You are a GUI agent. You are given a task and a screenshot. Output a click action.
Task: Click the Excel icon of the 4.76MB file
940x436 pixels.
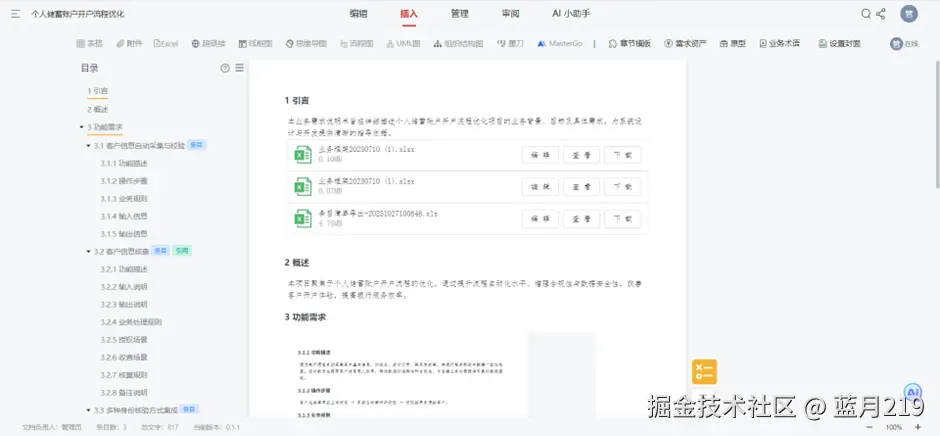[303, 218]
